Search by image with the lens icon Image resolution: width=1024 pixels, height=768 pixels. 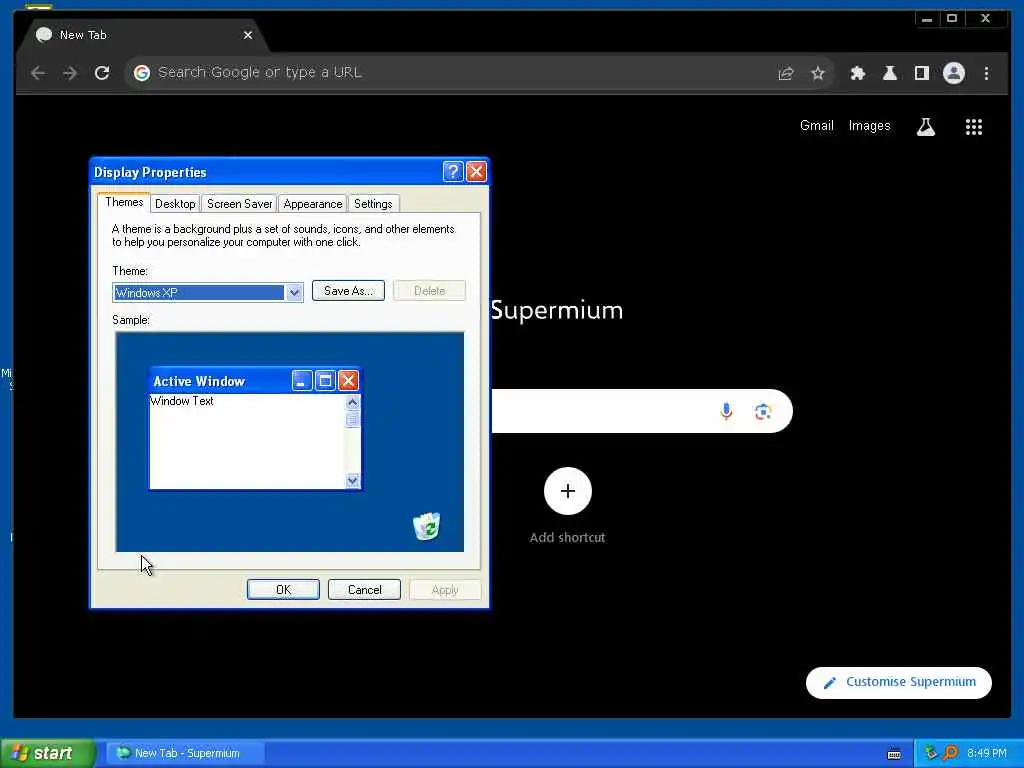pyautogui.click(x=763, y=411)
